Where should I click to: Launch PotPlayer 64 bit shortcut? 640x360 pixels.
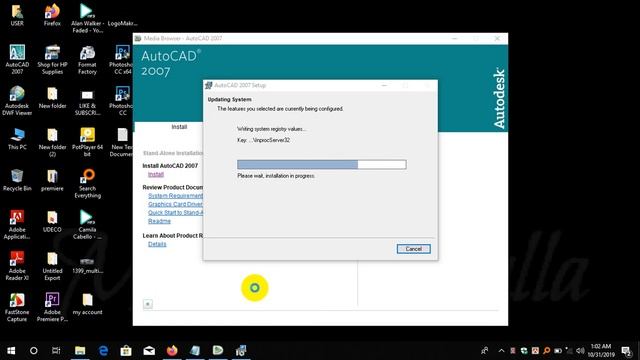point(87,142)
